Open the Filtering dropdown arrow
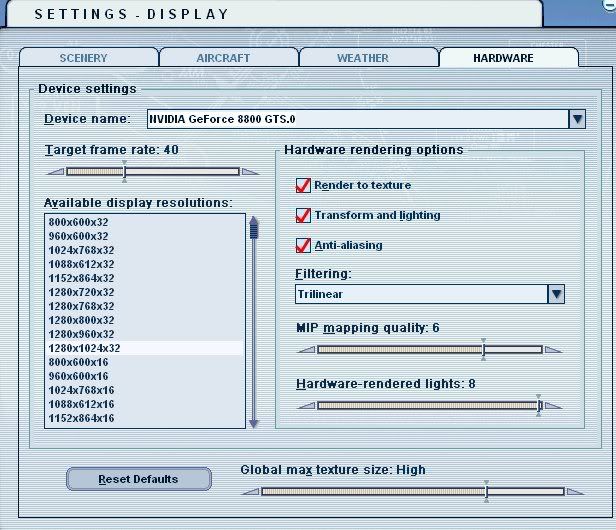The width and height of the screenshot is (616, 530). (556, 294)
